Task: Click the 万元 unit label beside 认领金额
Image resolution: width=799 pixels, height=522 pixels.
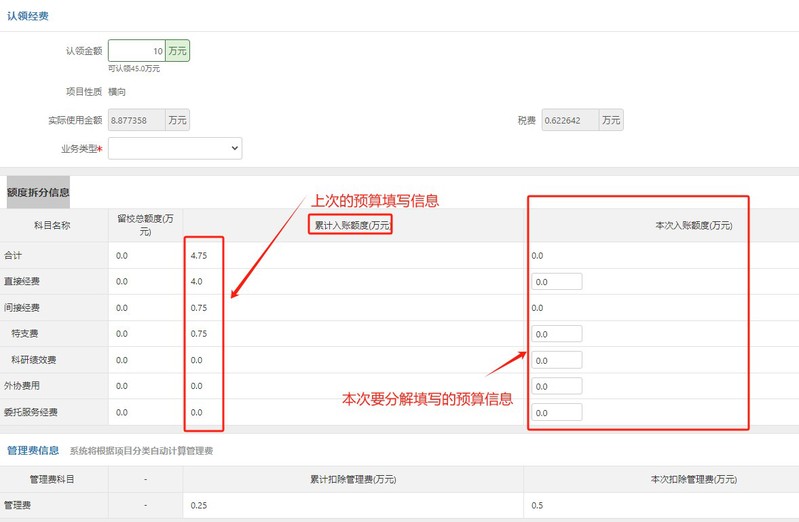Action: click(177, 51)
